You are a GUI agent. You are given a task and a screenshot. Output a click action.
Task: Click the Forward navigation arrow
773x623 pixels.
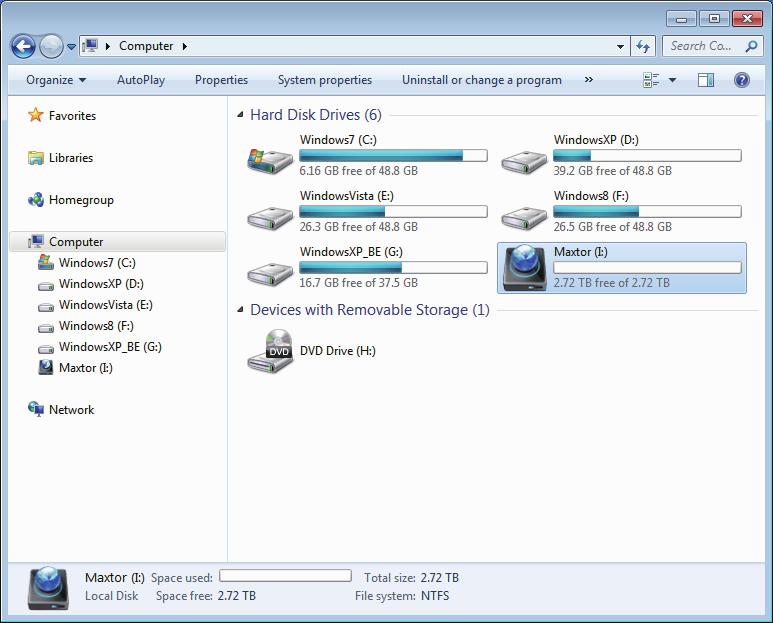pyautogui.click(x=51, y=47)
